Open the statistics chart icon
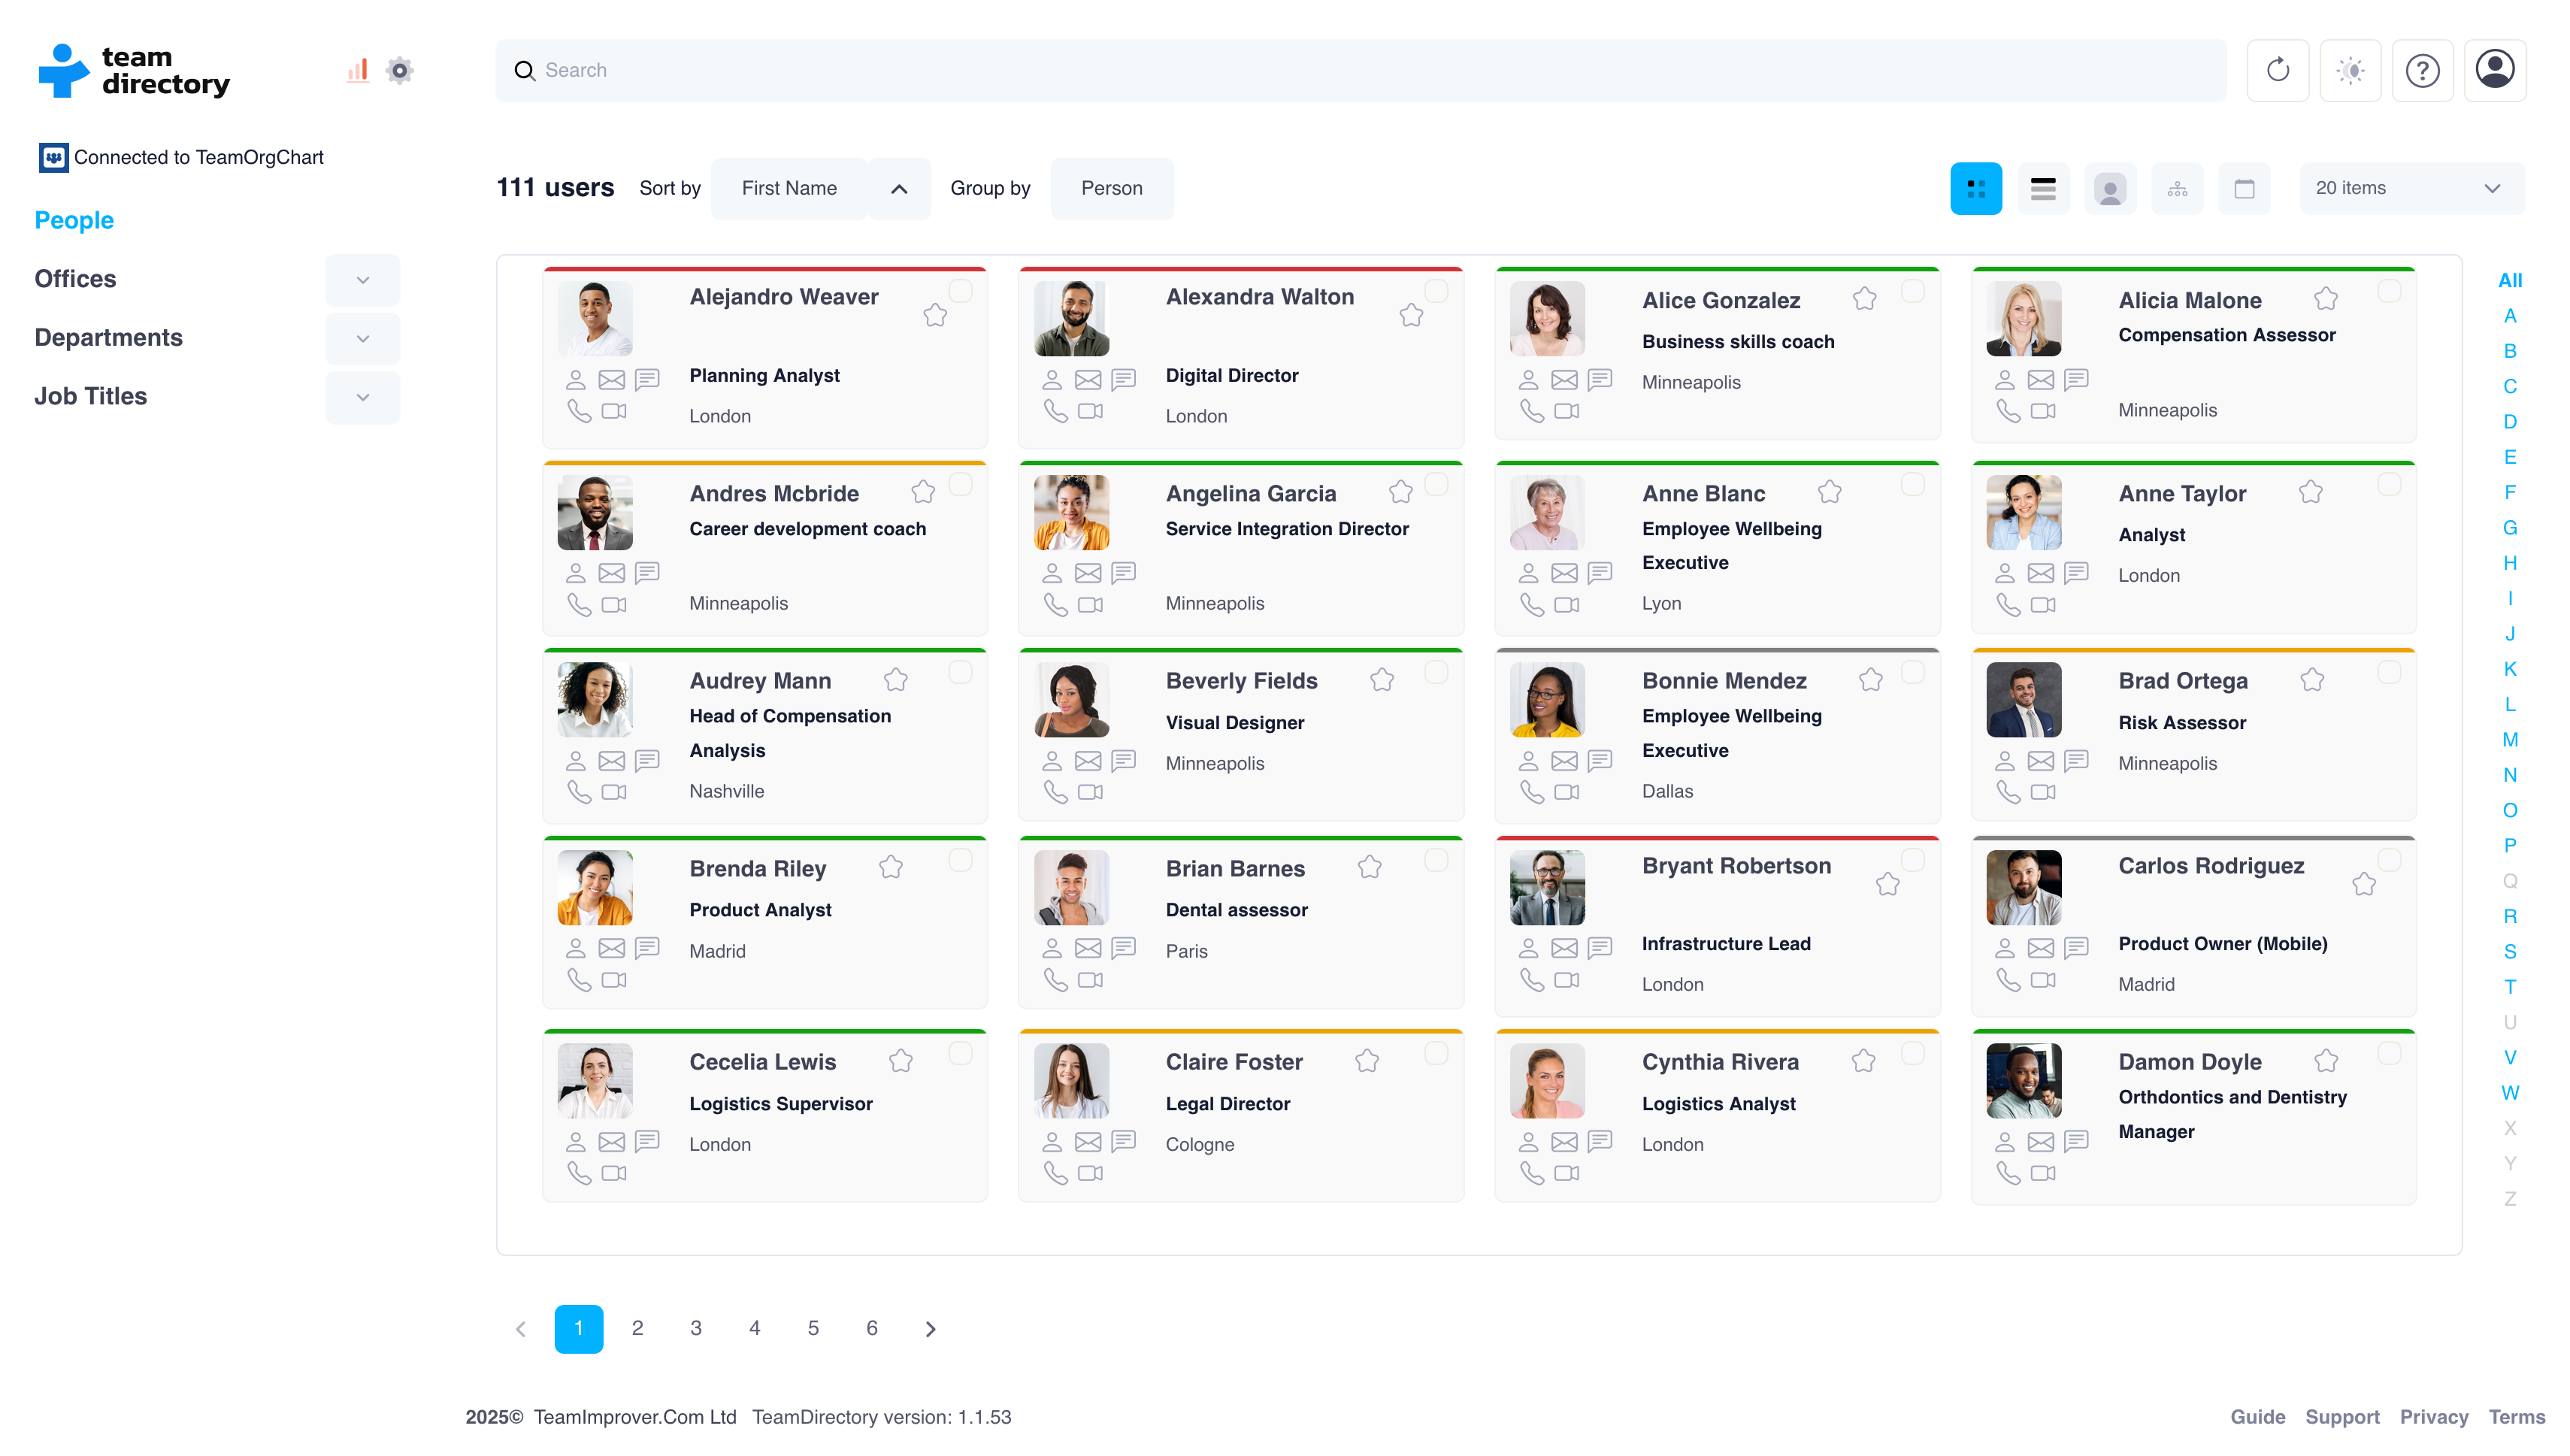 (x=357, y=70)
